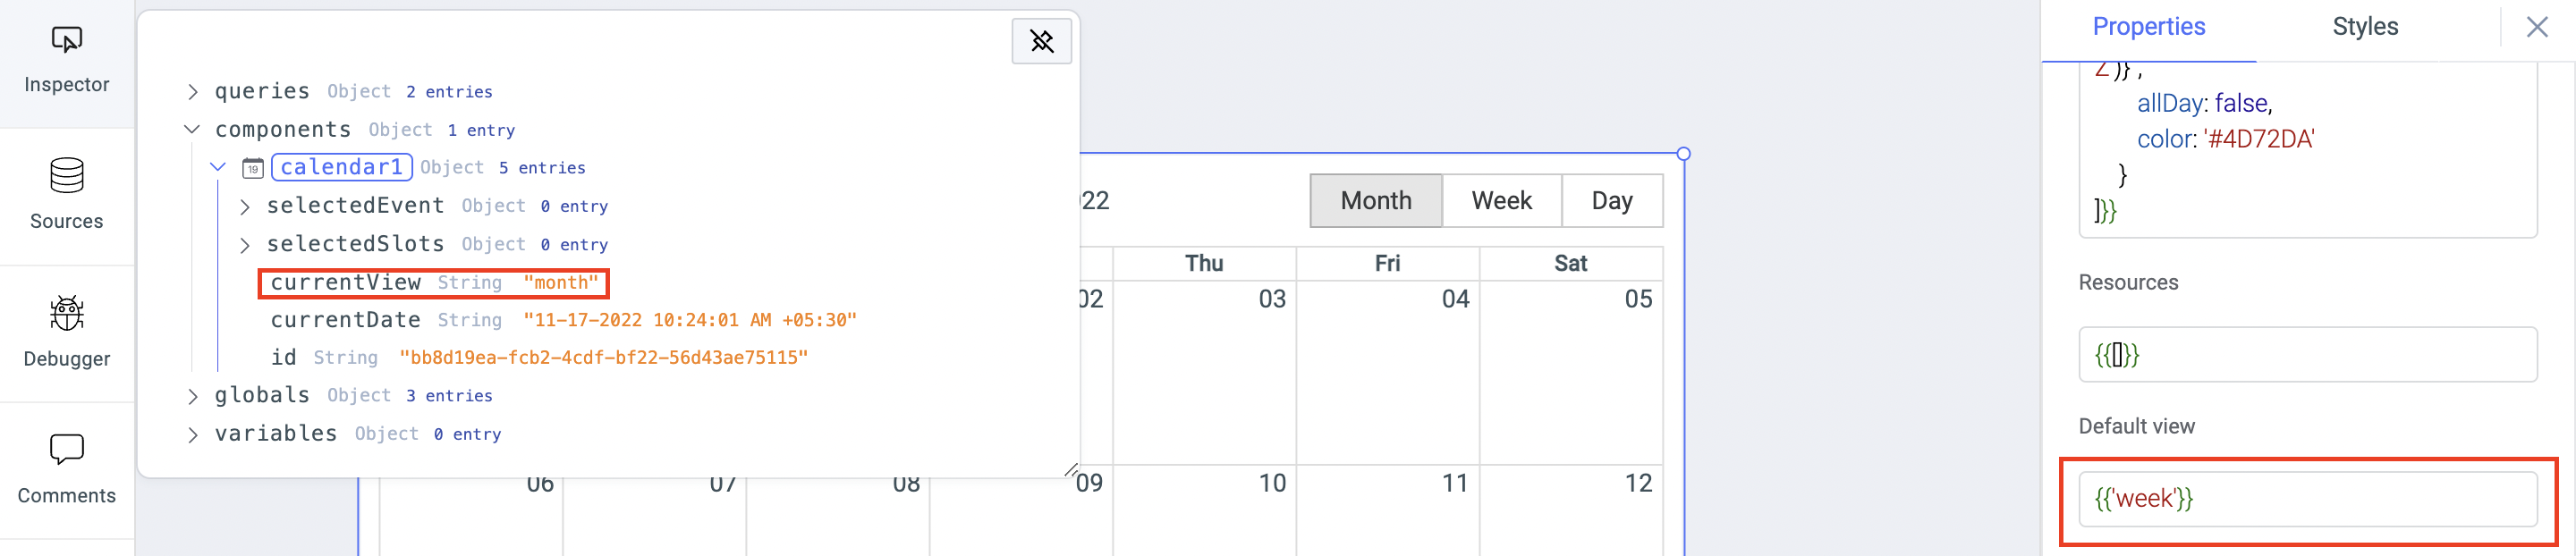The image size is (2576, 556).
Task: Open the Sources panel
Action: point(66,195)
